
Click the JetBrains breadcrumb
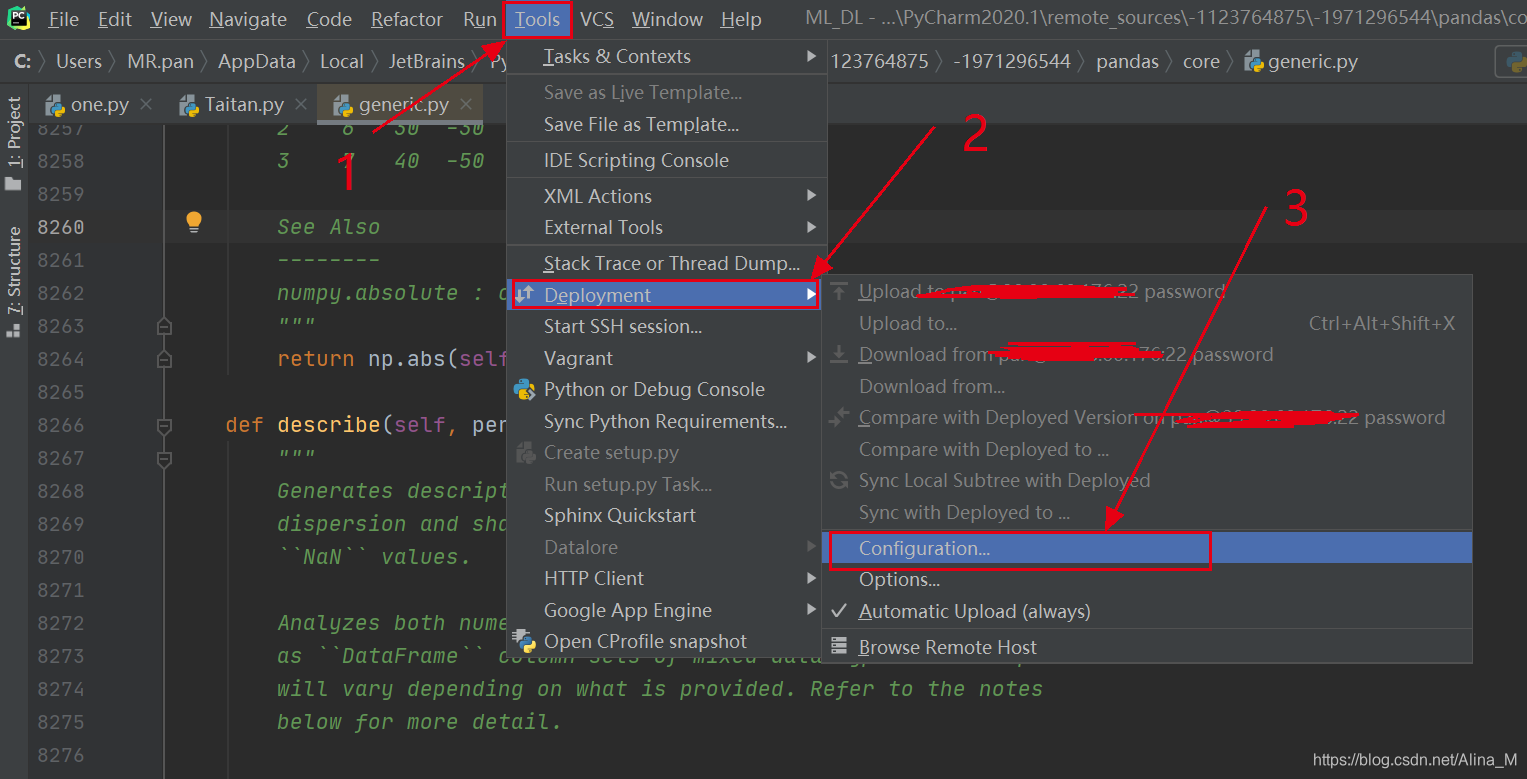[x=427, y=61]
